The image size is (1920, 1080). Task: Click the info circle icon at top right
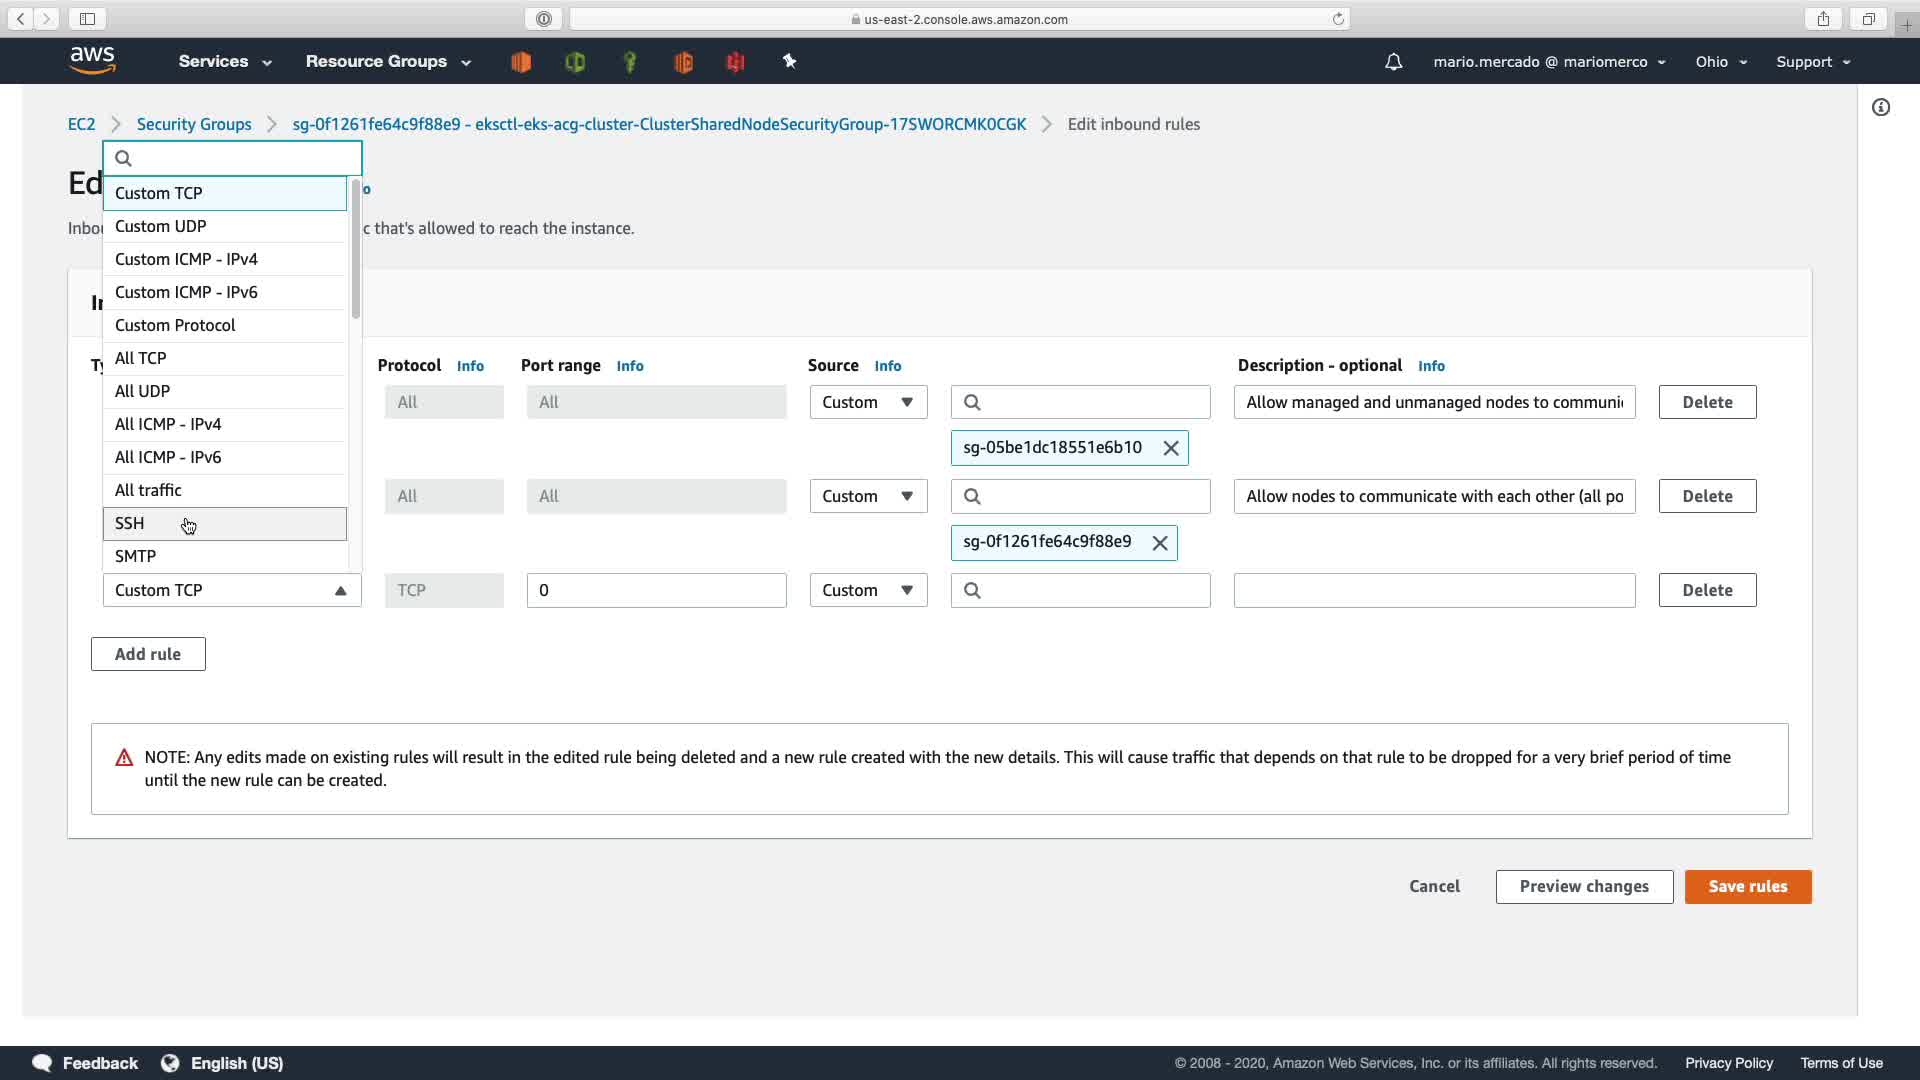(x=1881, y=108)
